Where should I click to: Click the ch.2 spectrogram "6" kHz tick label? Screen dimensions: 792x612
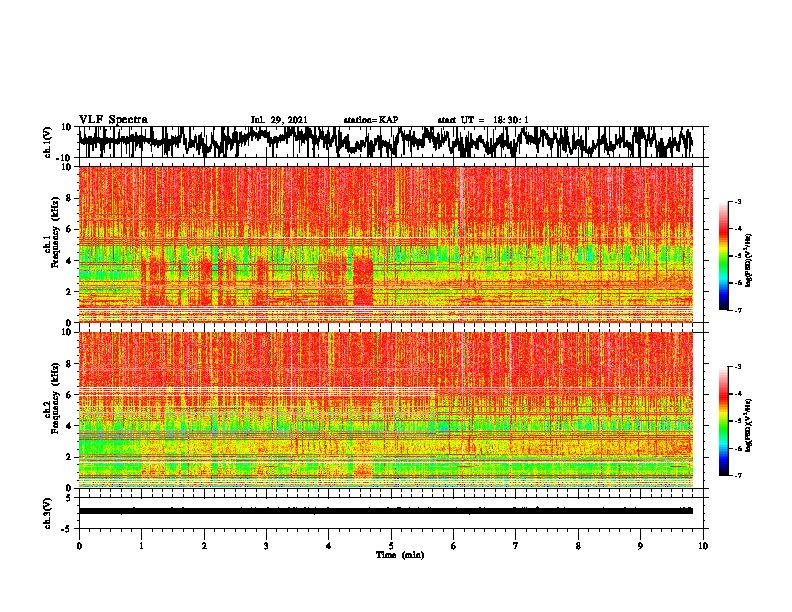[x=69, y=395]
